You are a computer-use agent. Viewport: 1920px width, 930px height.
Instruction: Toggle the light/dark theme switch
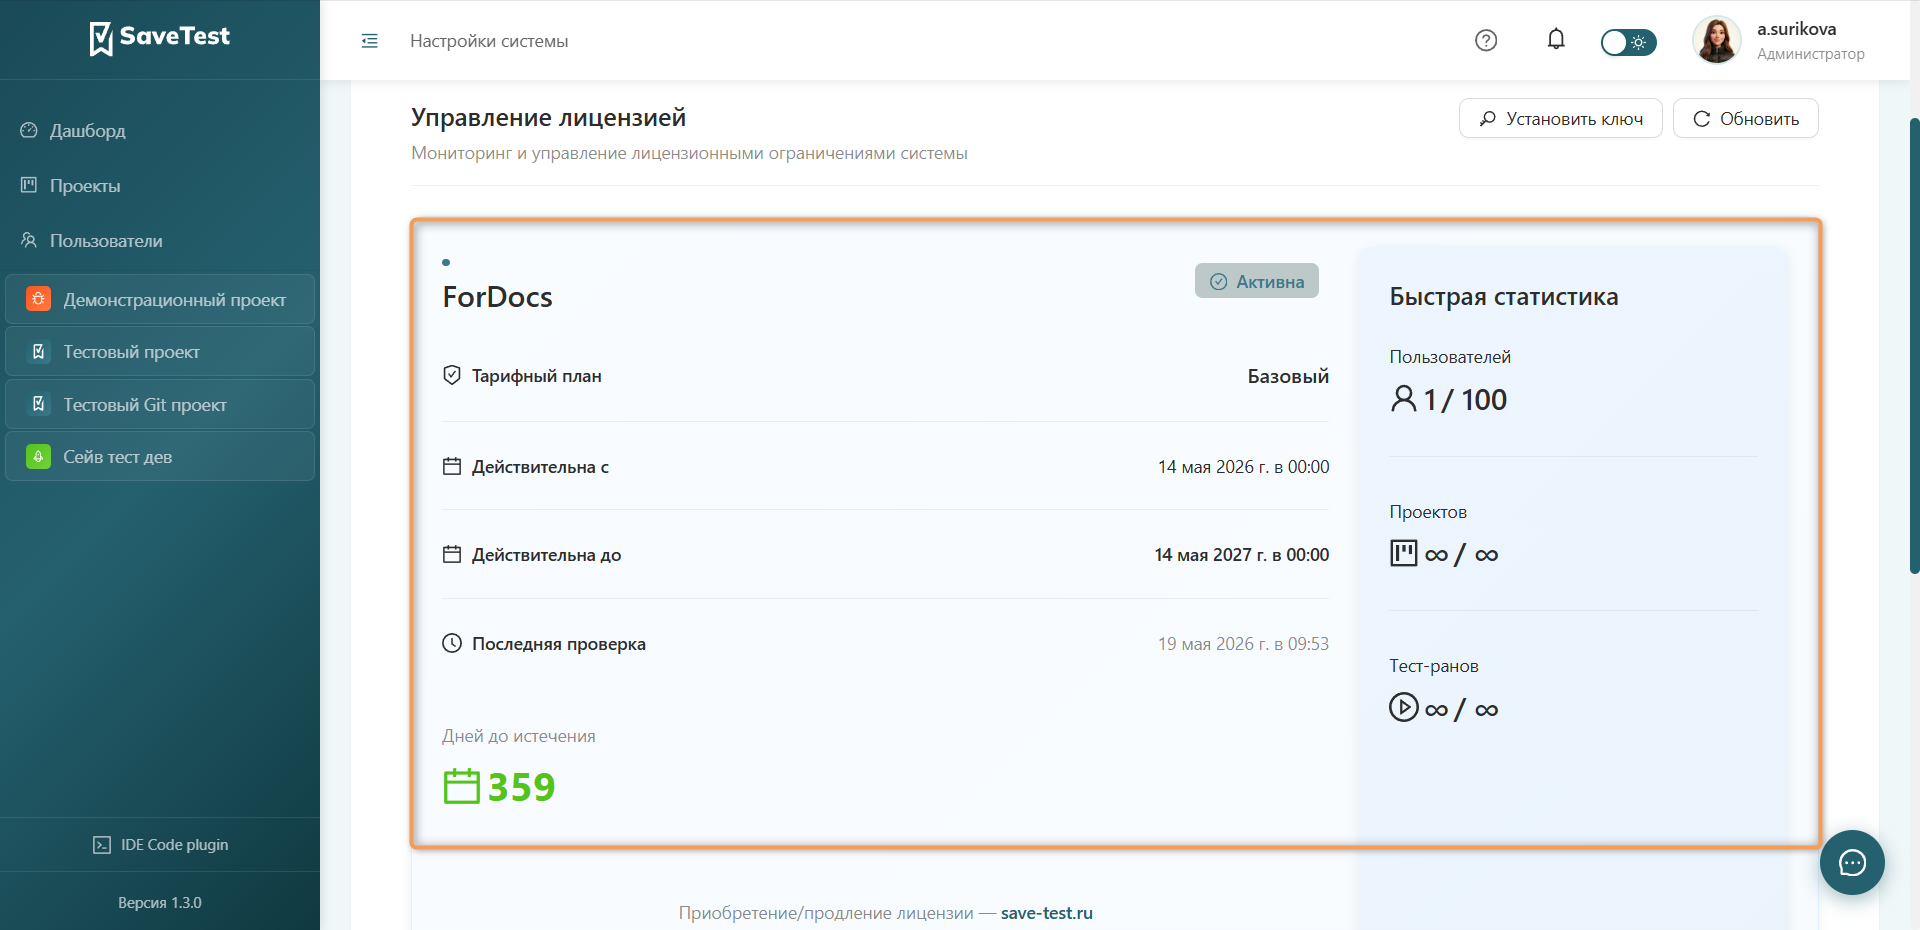point(1628,42)
